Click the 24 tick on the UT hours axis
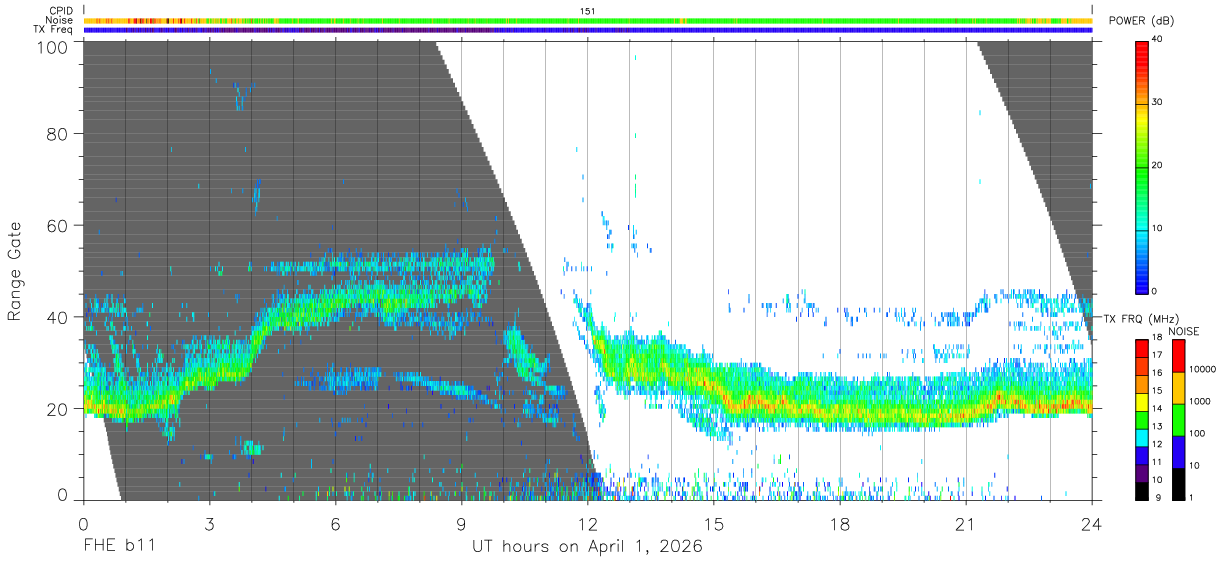 tap(1092, 524)
